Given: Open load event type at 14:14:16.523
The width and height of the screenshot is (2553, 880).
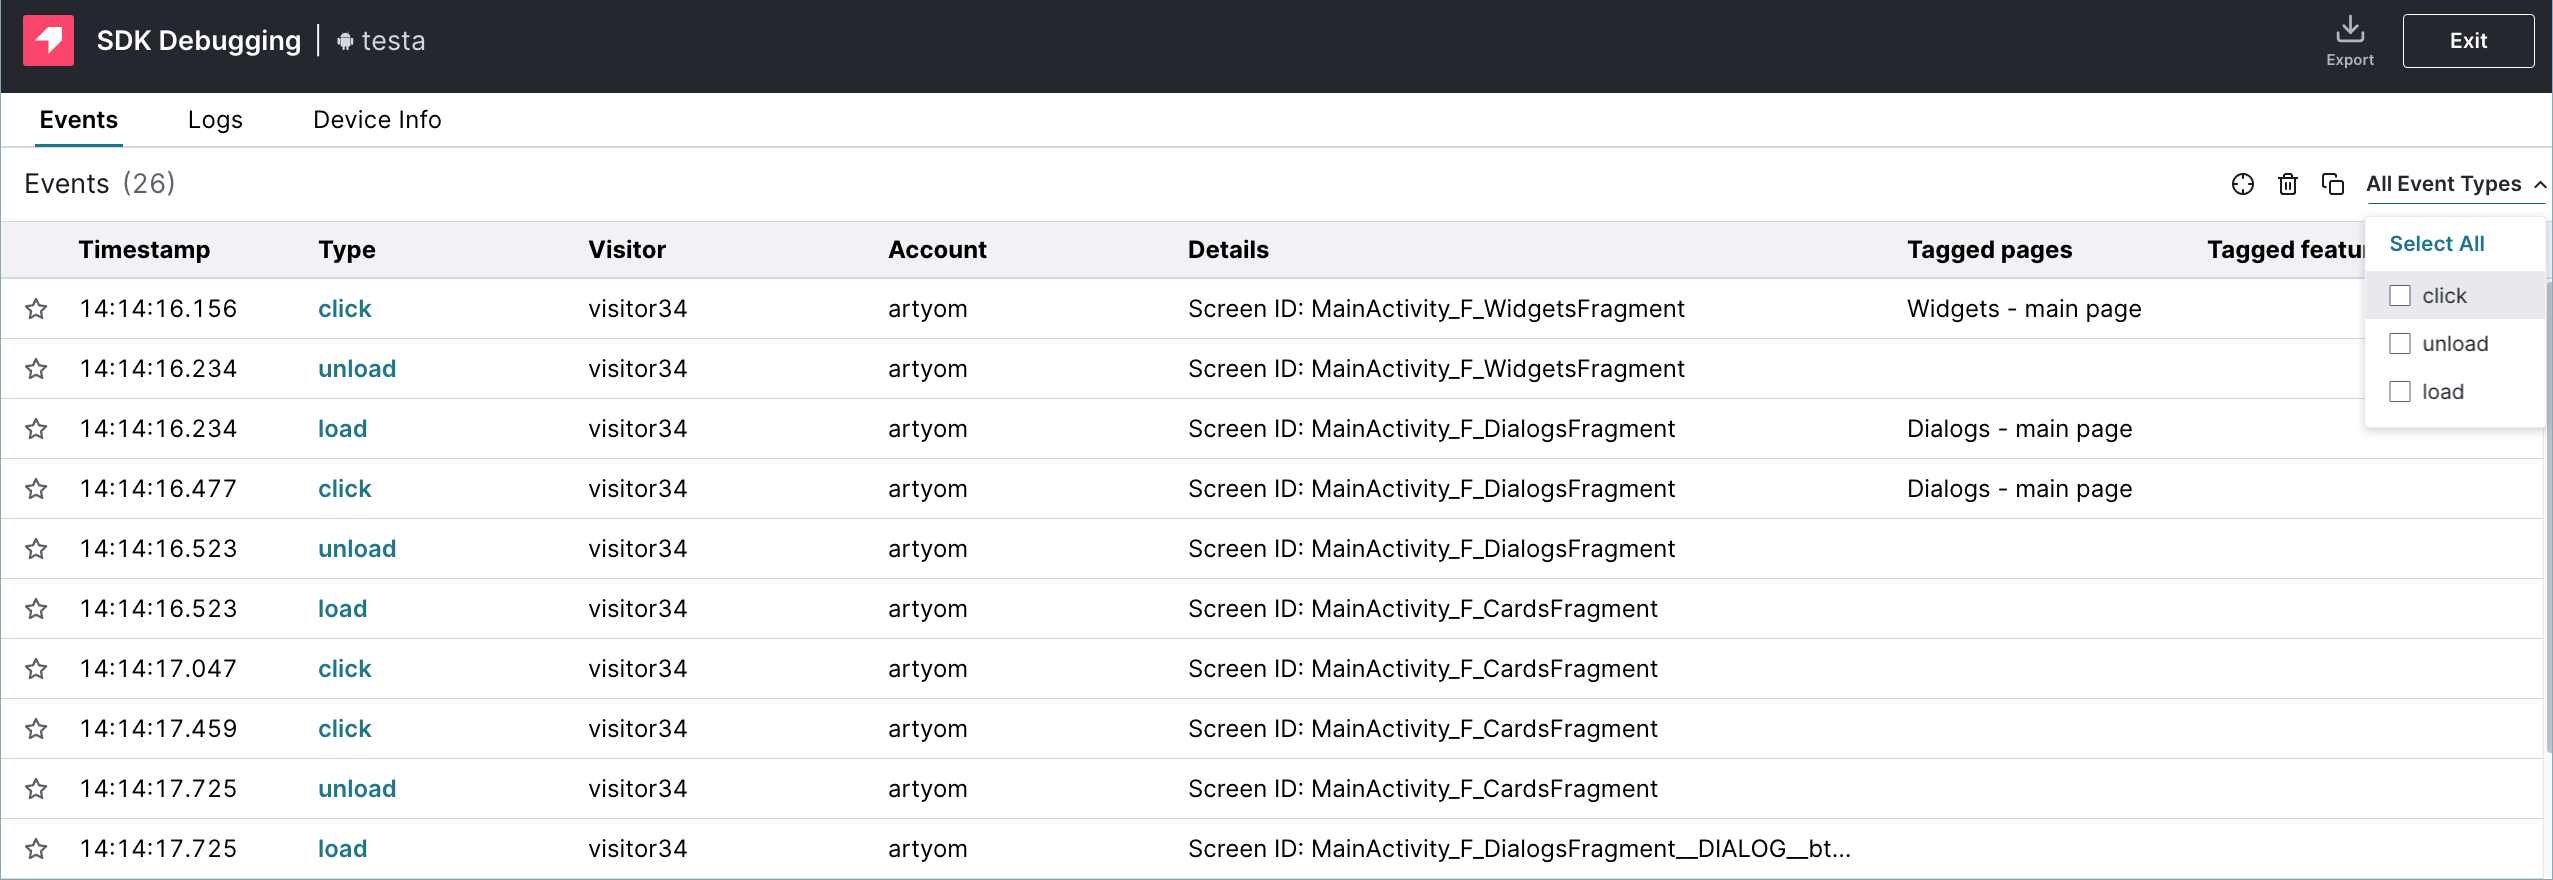Looking at the screenshot, I should (342, 609).
